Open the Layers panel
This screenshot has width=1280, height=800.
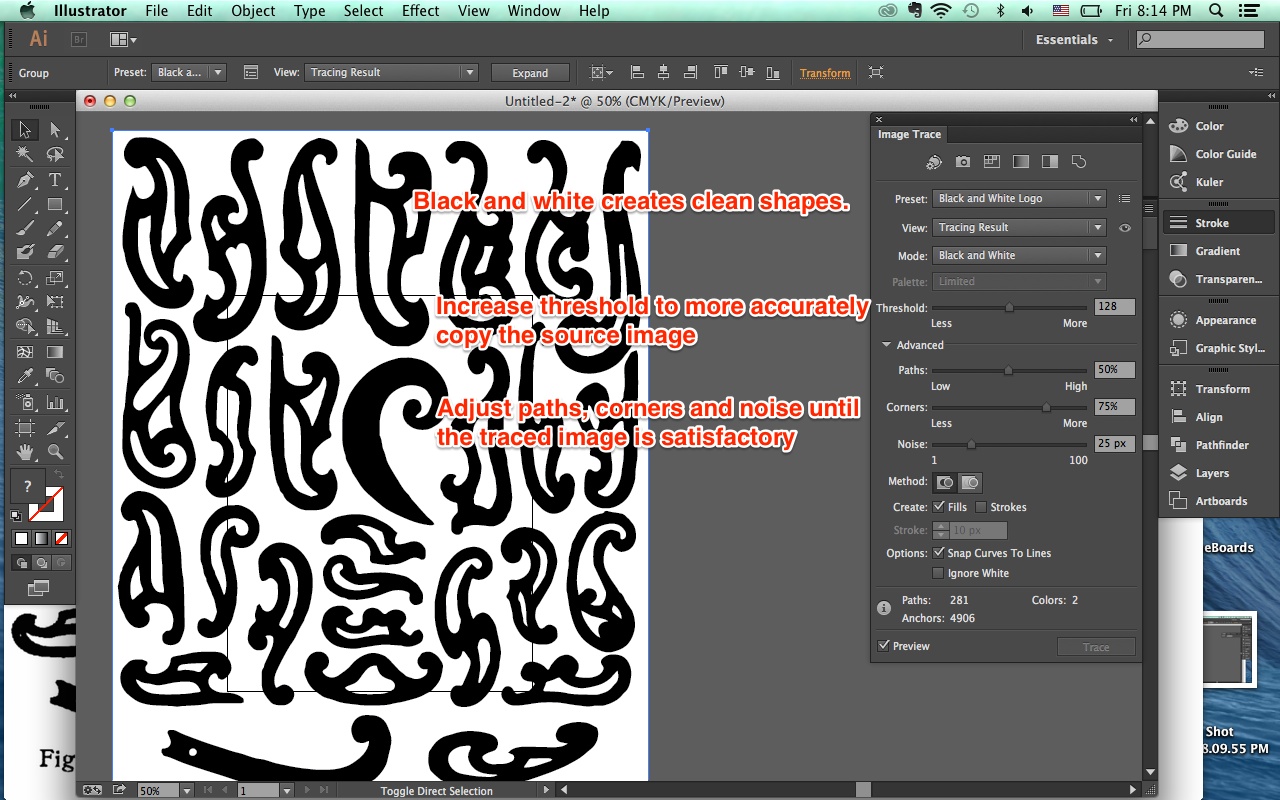(1212, 473)
